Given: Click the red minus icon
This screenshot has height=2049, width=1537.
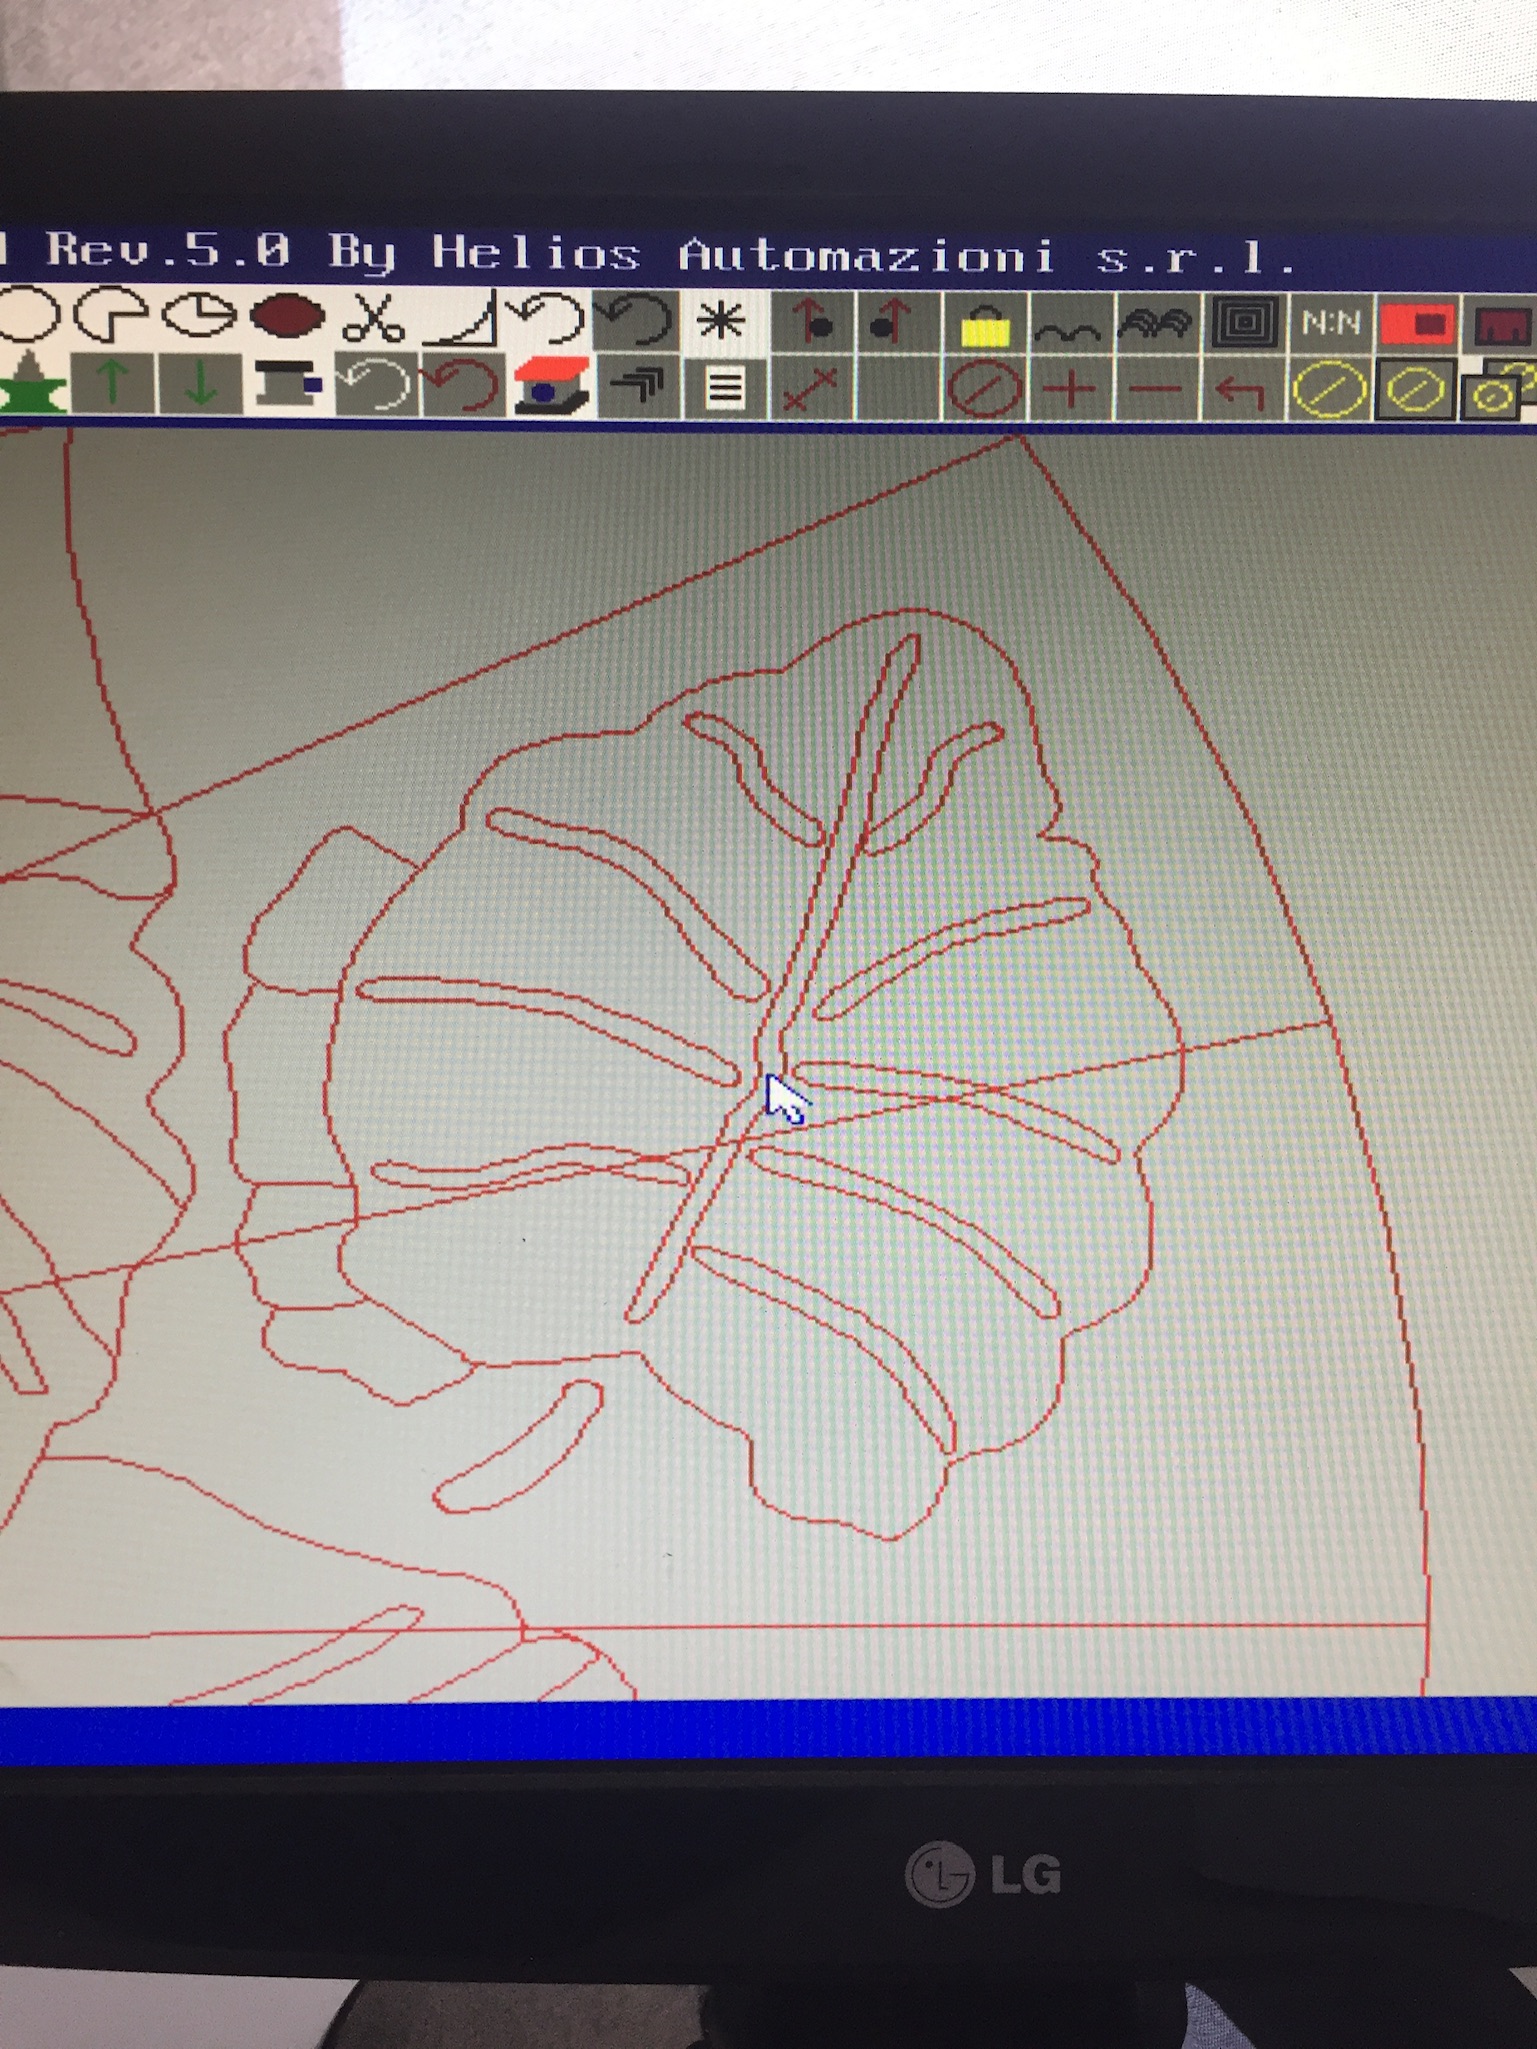Looking at the screenshot, I should point(1157,390).
